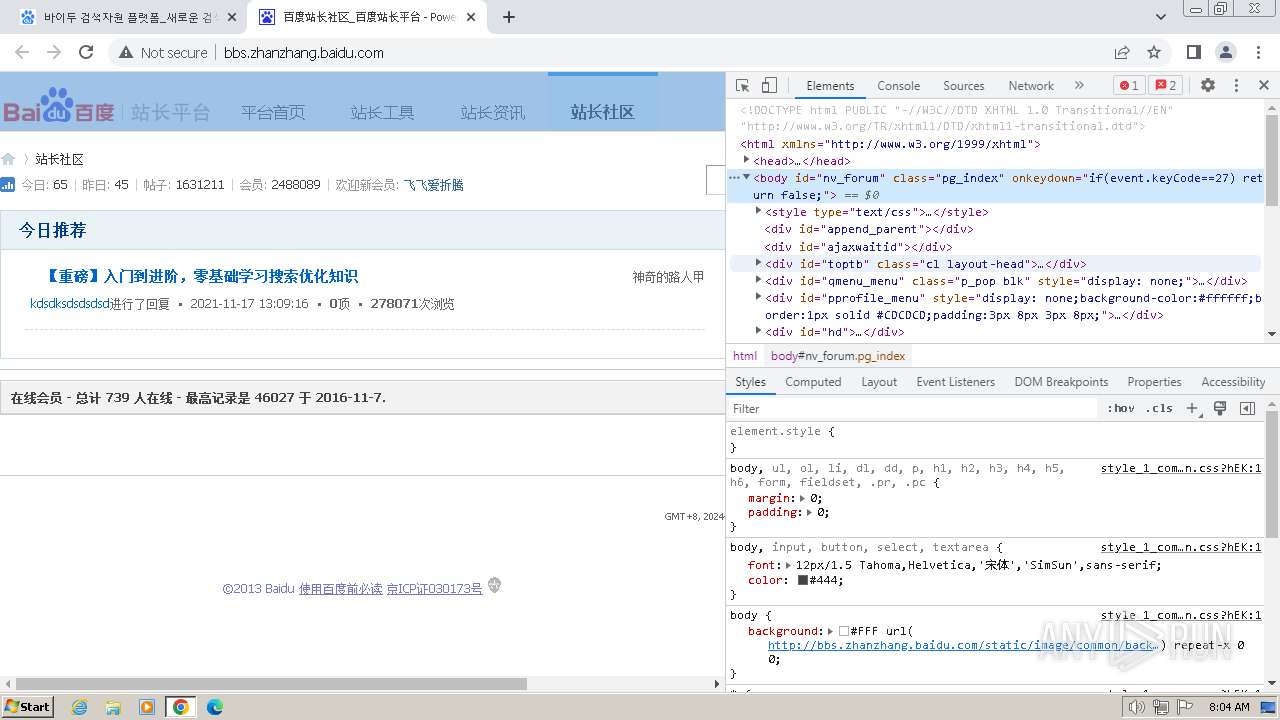The height and width of the screenshot is (720, 1280).
Task: Open the DevTools three-dot customize menu
Action: 1236,86
